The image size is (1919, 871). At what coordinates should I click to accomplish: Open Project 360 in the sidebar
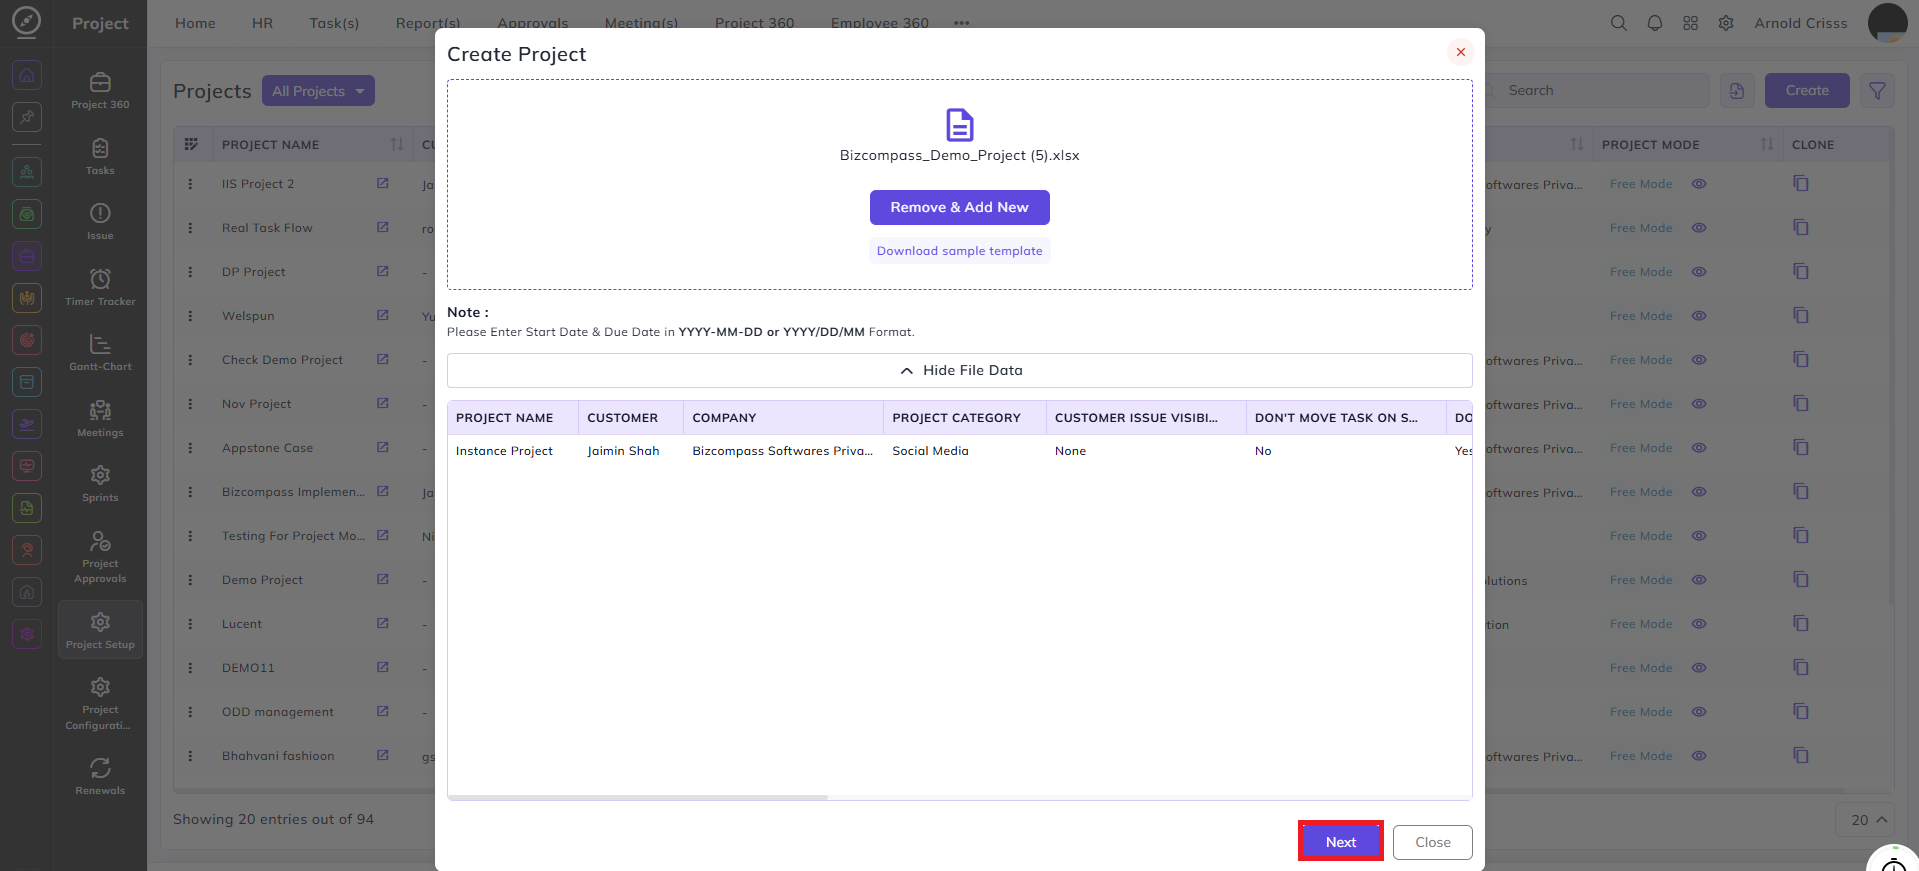coord(100,90)
